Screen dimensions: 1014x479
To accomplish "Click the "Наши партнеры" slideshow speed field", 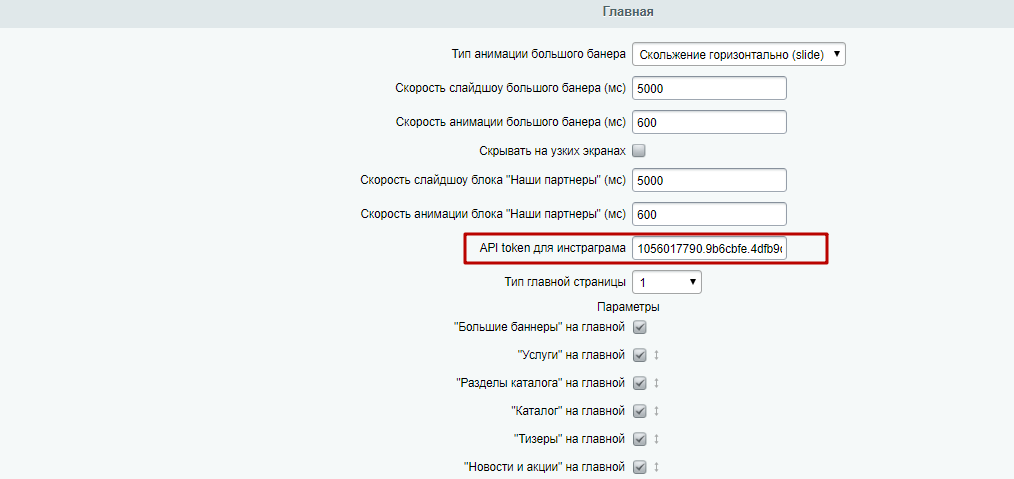I will point(709,181).
